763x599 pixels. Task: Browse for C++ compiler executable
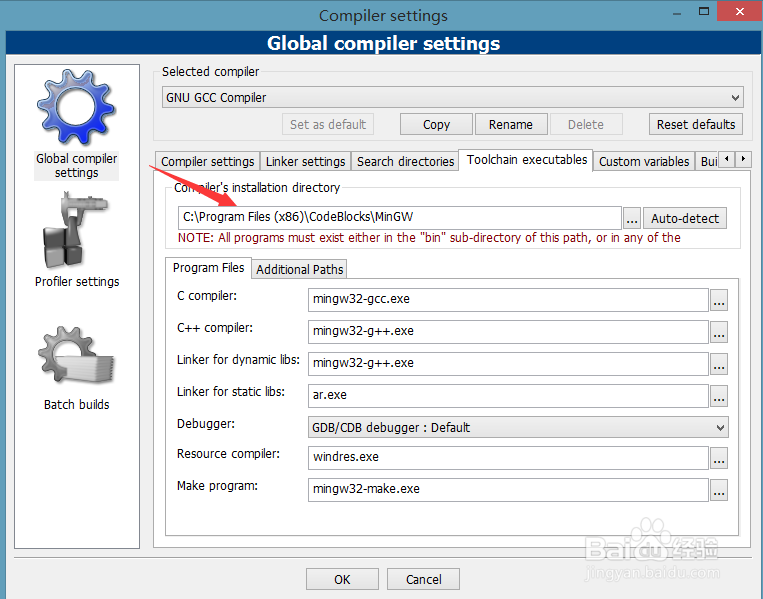[719, 332]
